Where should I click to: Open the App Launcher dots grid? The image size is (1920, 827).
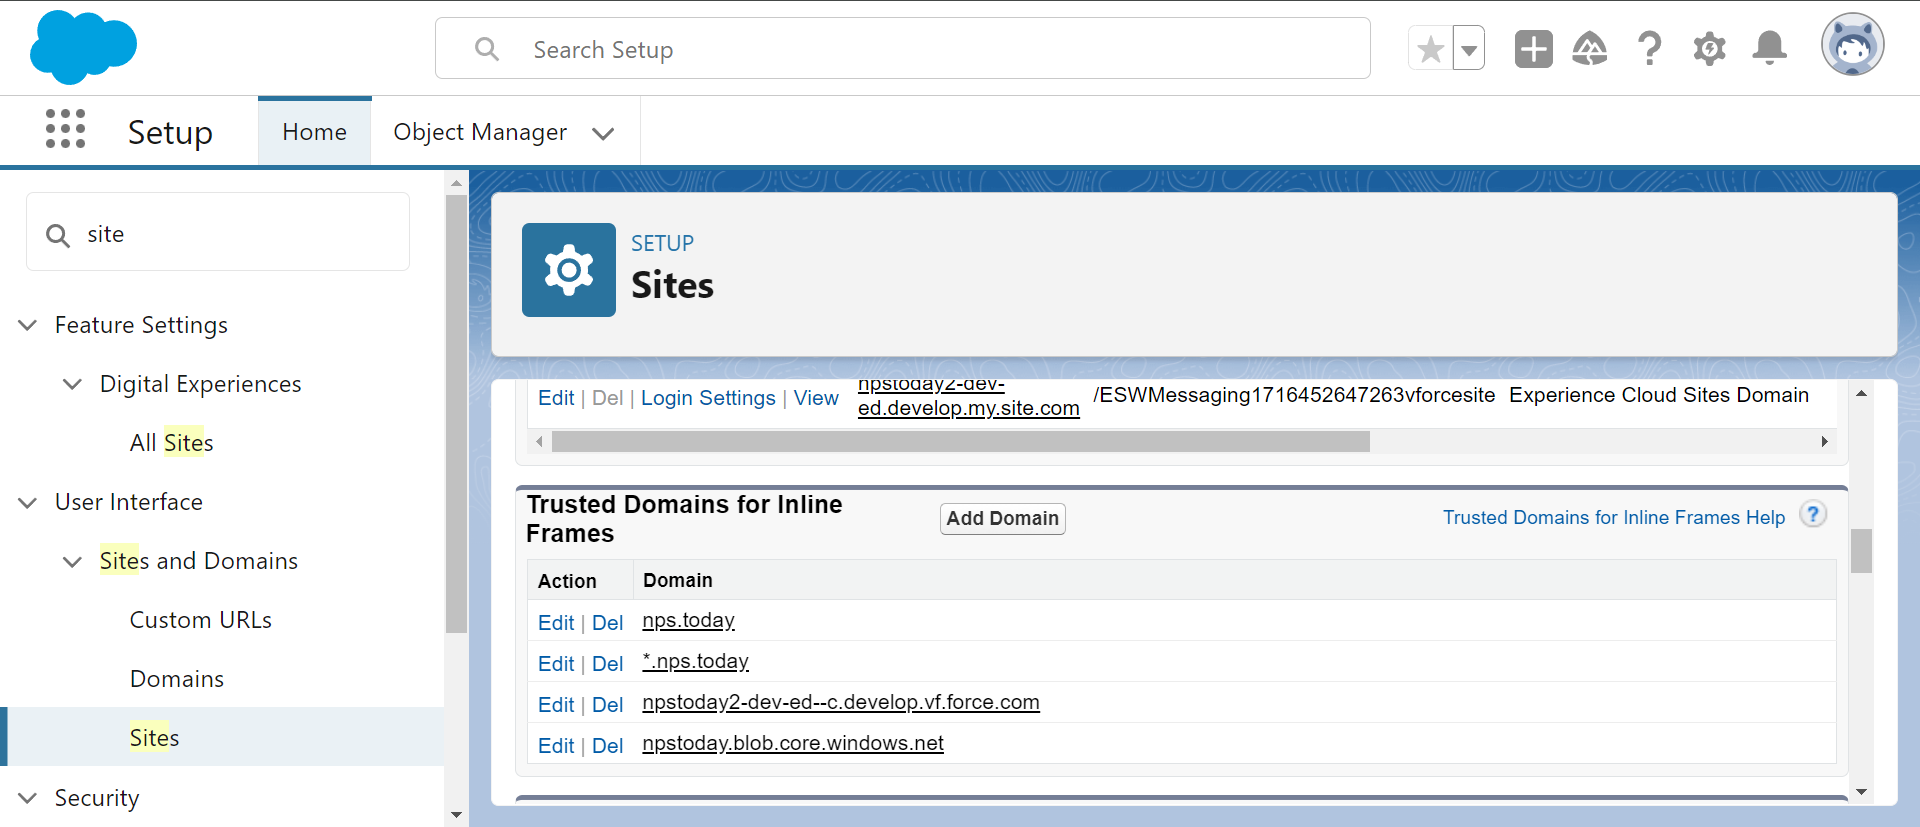(x=66, y=130)
